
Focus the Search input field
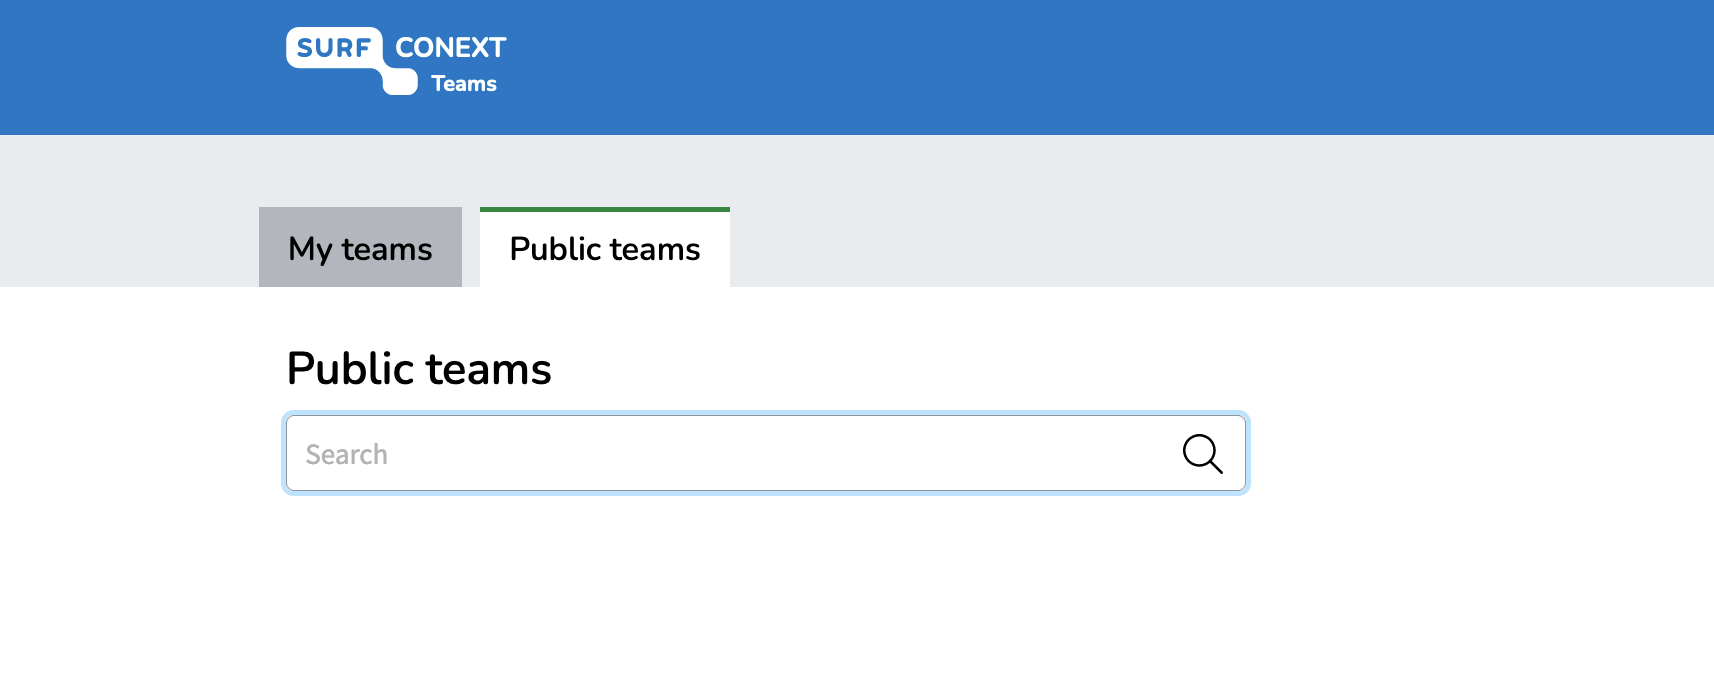point(766,453)
